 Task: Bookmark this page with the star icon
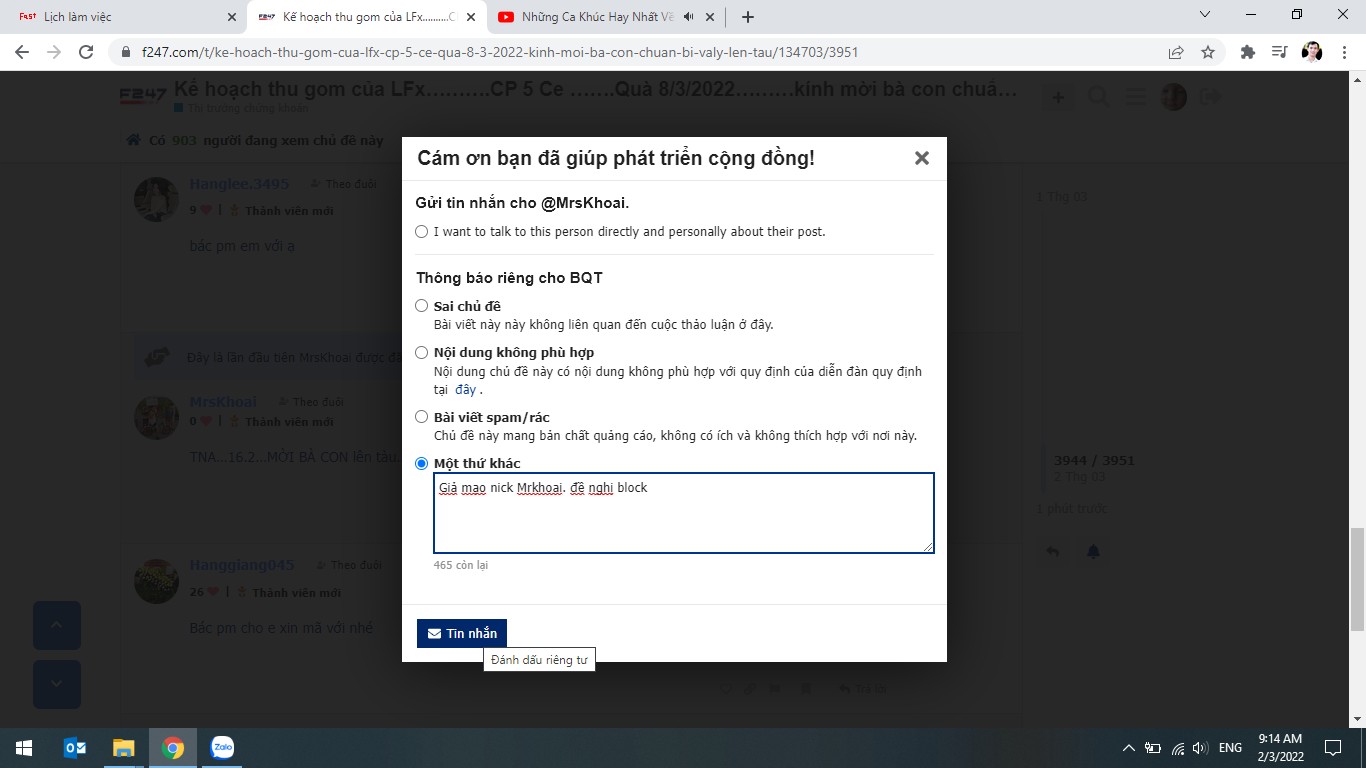[x=1208, y=52]
